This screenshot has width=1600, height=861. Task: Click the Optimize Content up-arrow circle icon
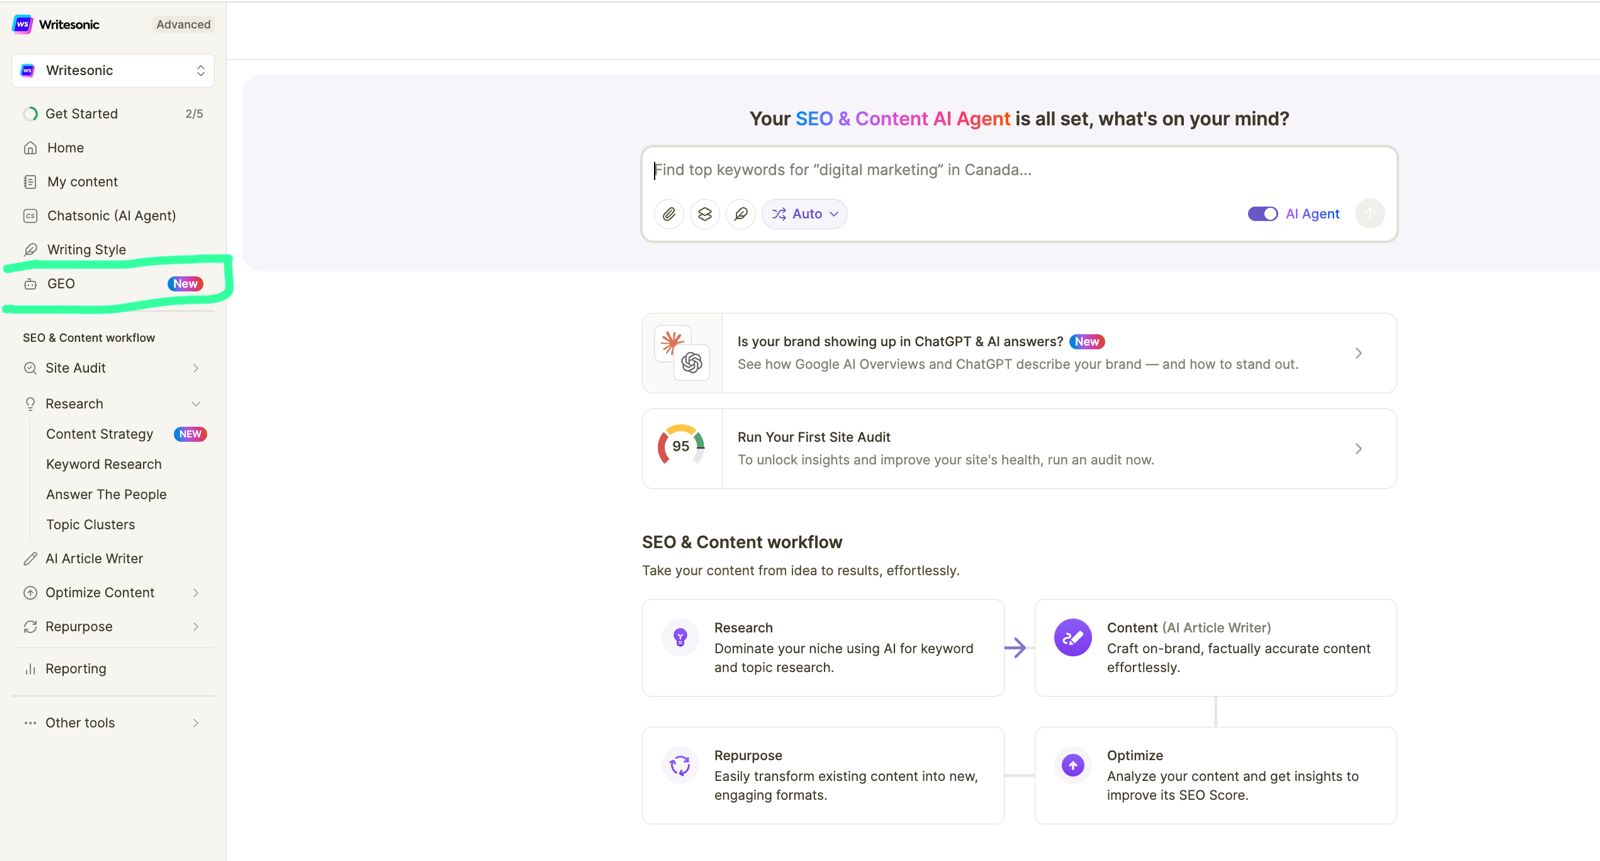(30, 593)
